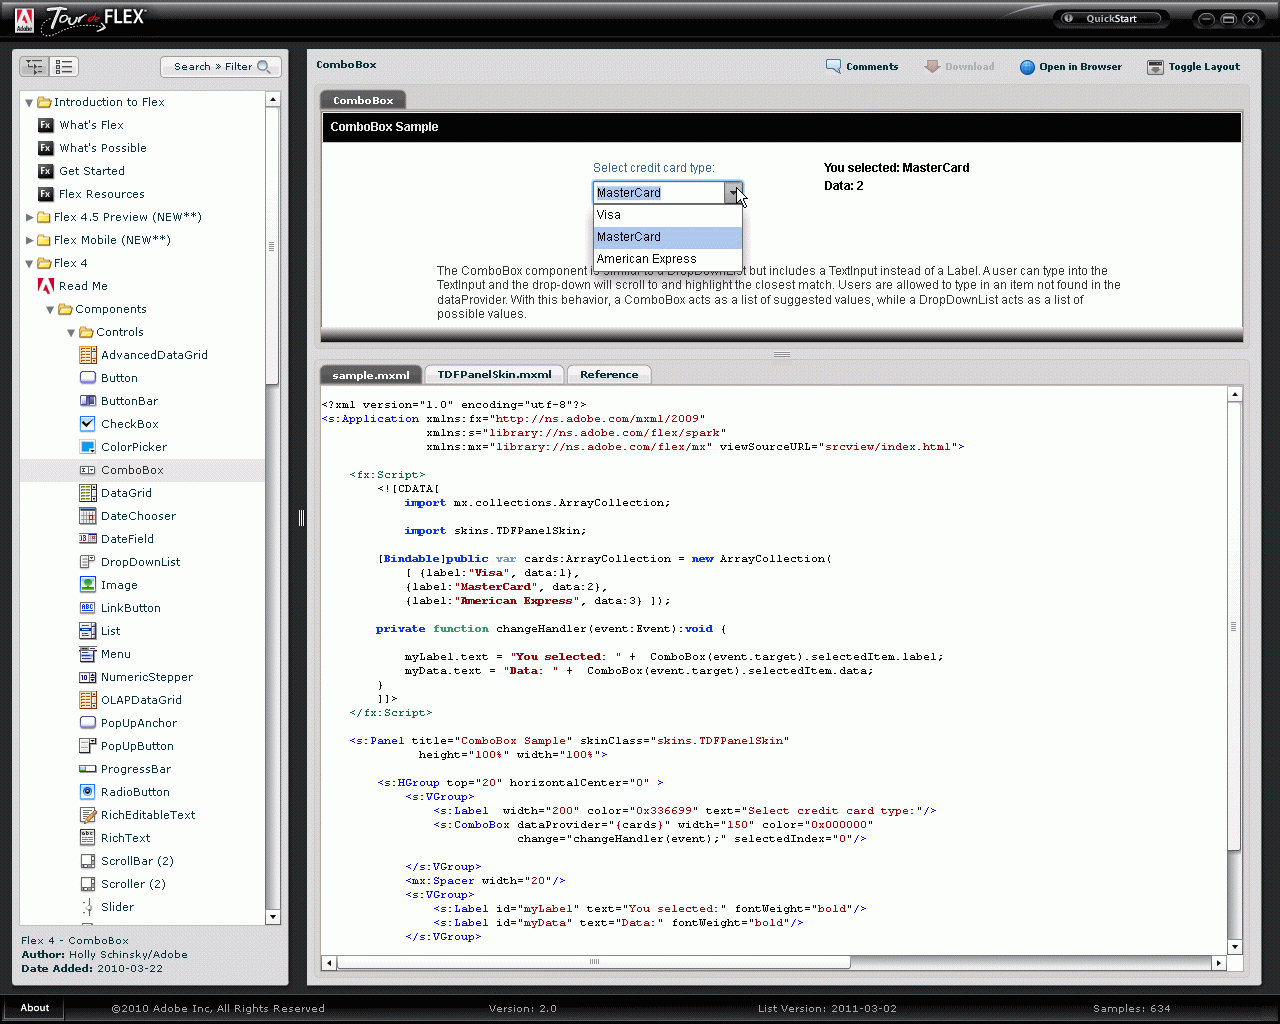Click the ColorPicker component icon

coord(88,447)
